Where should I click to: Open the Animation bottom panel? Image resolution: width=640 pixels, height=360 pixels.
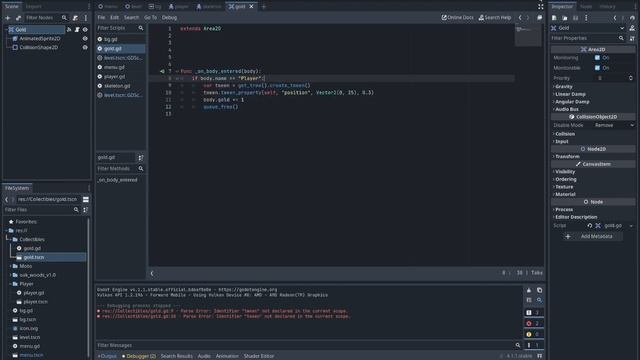tap(227, 356)
